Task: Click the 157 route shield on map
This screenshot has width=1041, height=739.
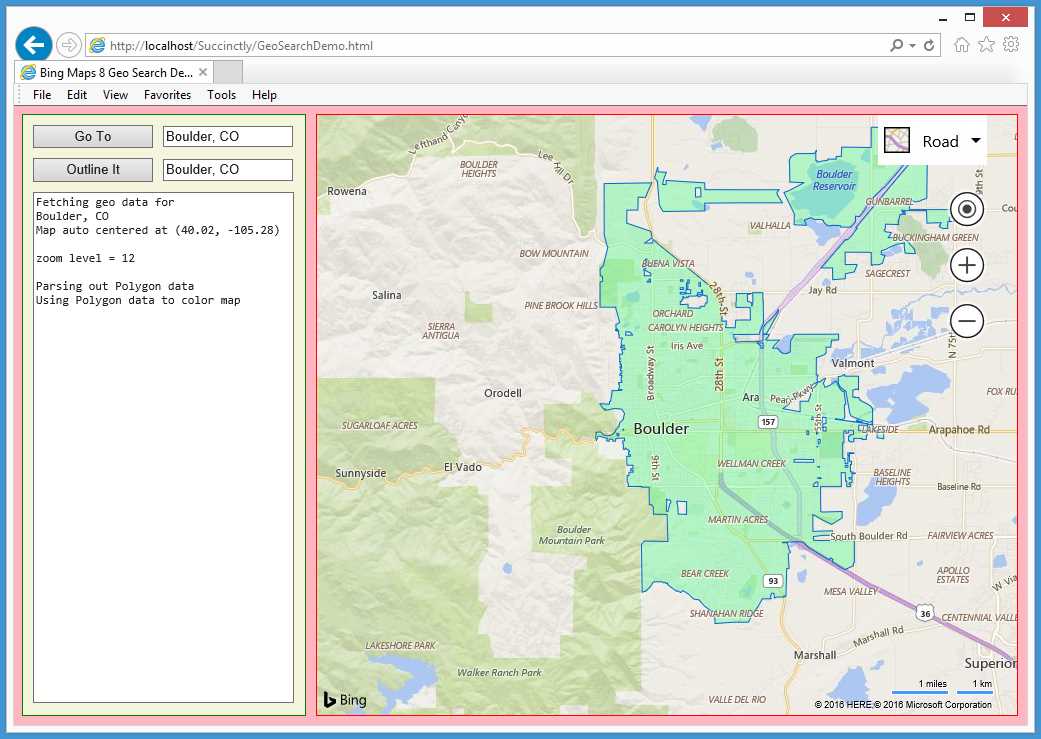Action: (768, 422)
